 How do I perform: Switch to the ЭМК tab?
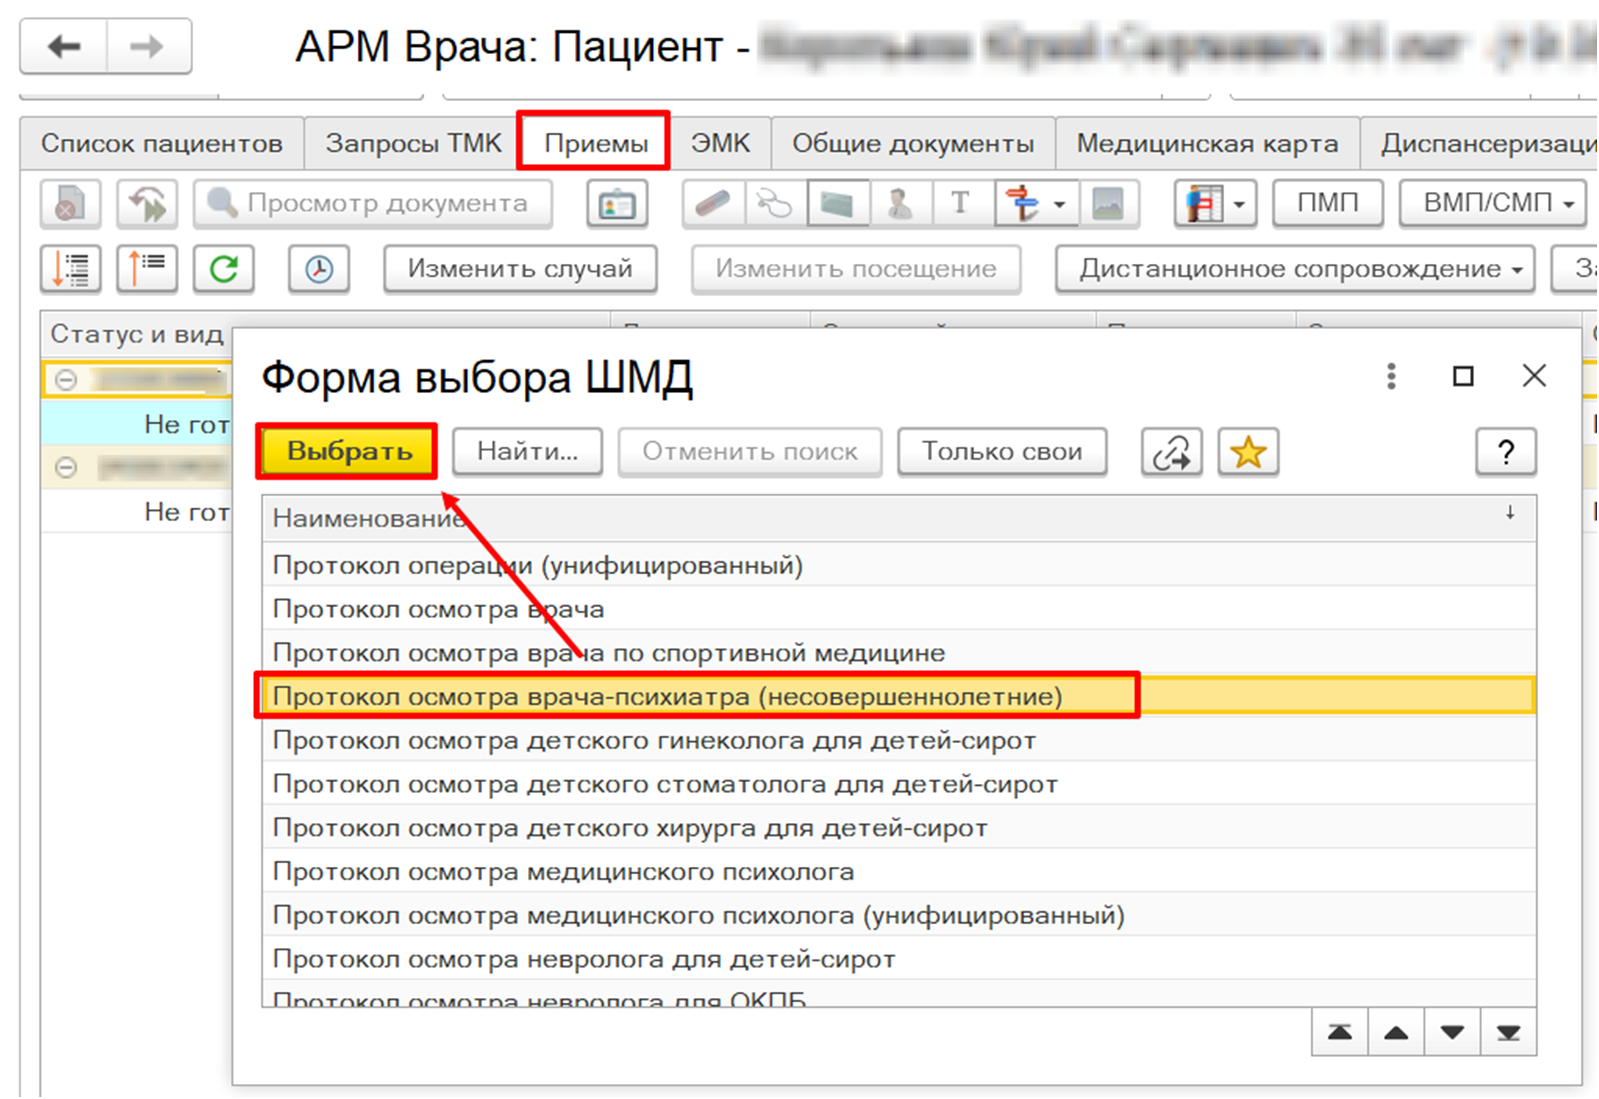click(x=720, y=144)
